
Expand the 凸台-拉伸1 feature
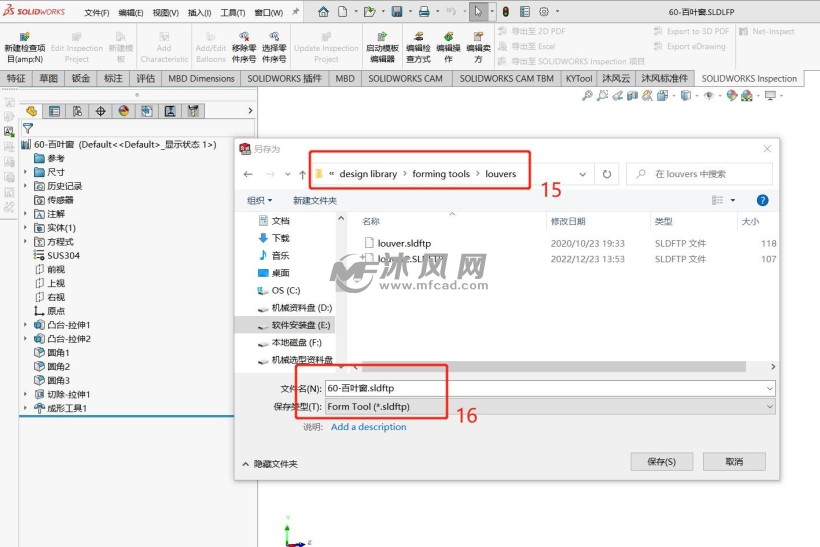[x=25, y=325]
